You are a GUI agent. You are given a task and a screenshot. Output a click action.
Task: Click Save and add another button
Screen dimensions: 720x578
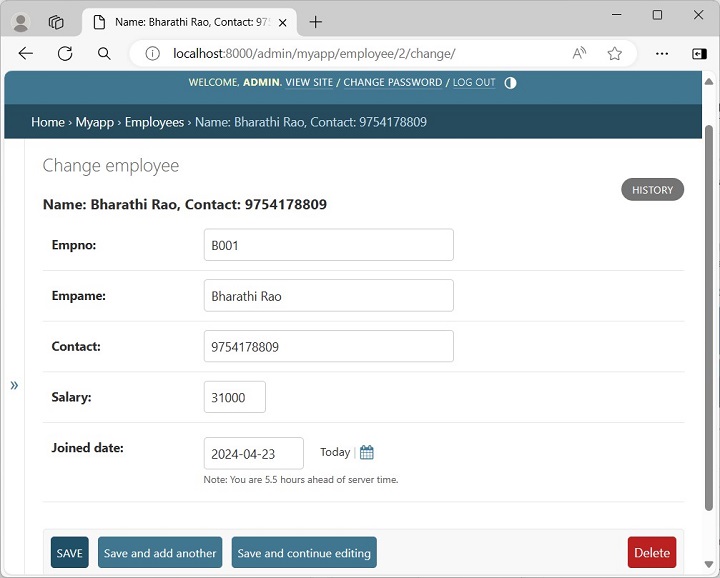coord(160,553)
